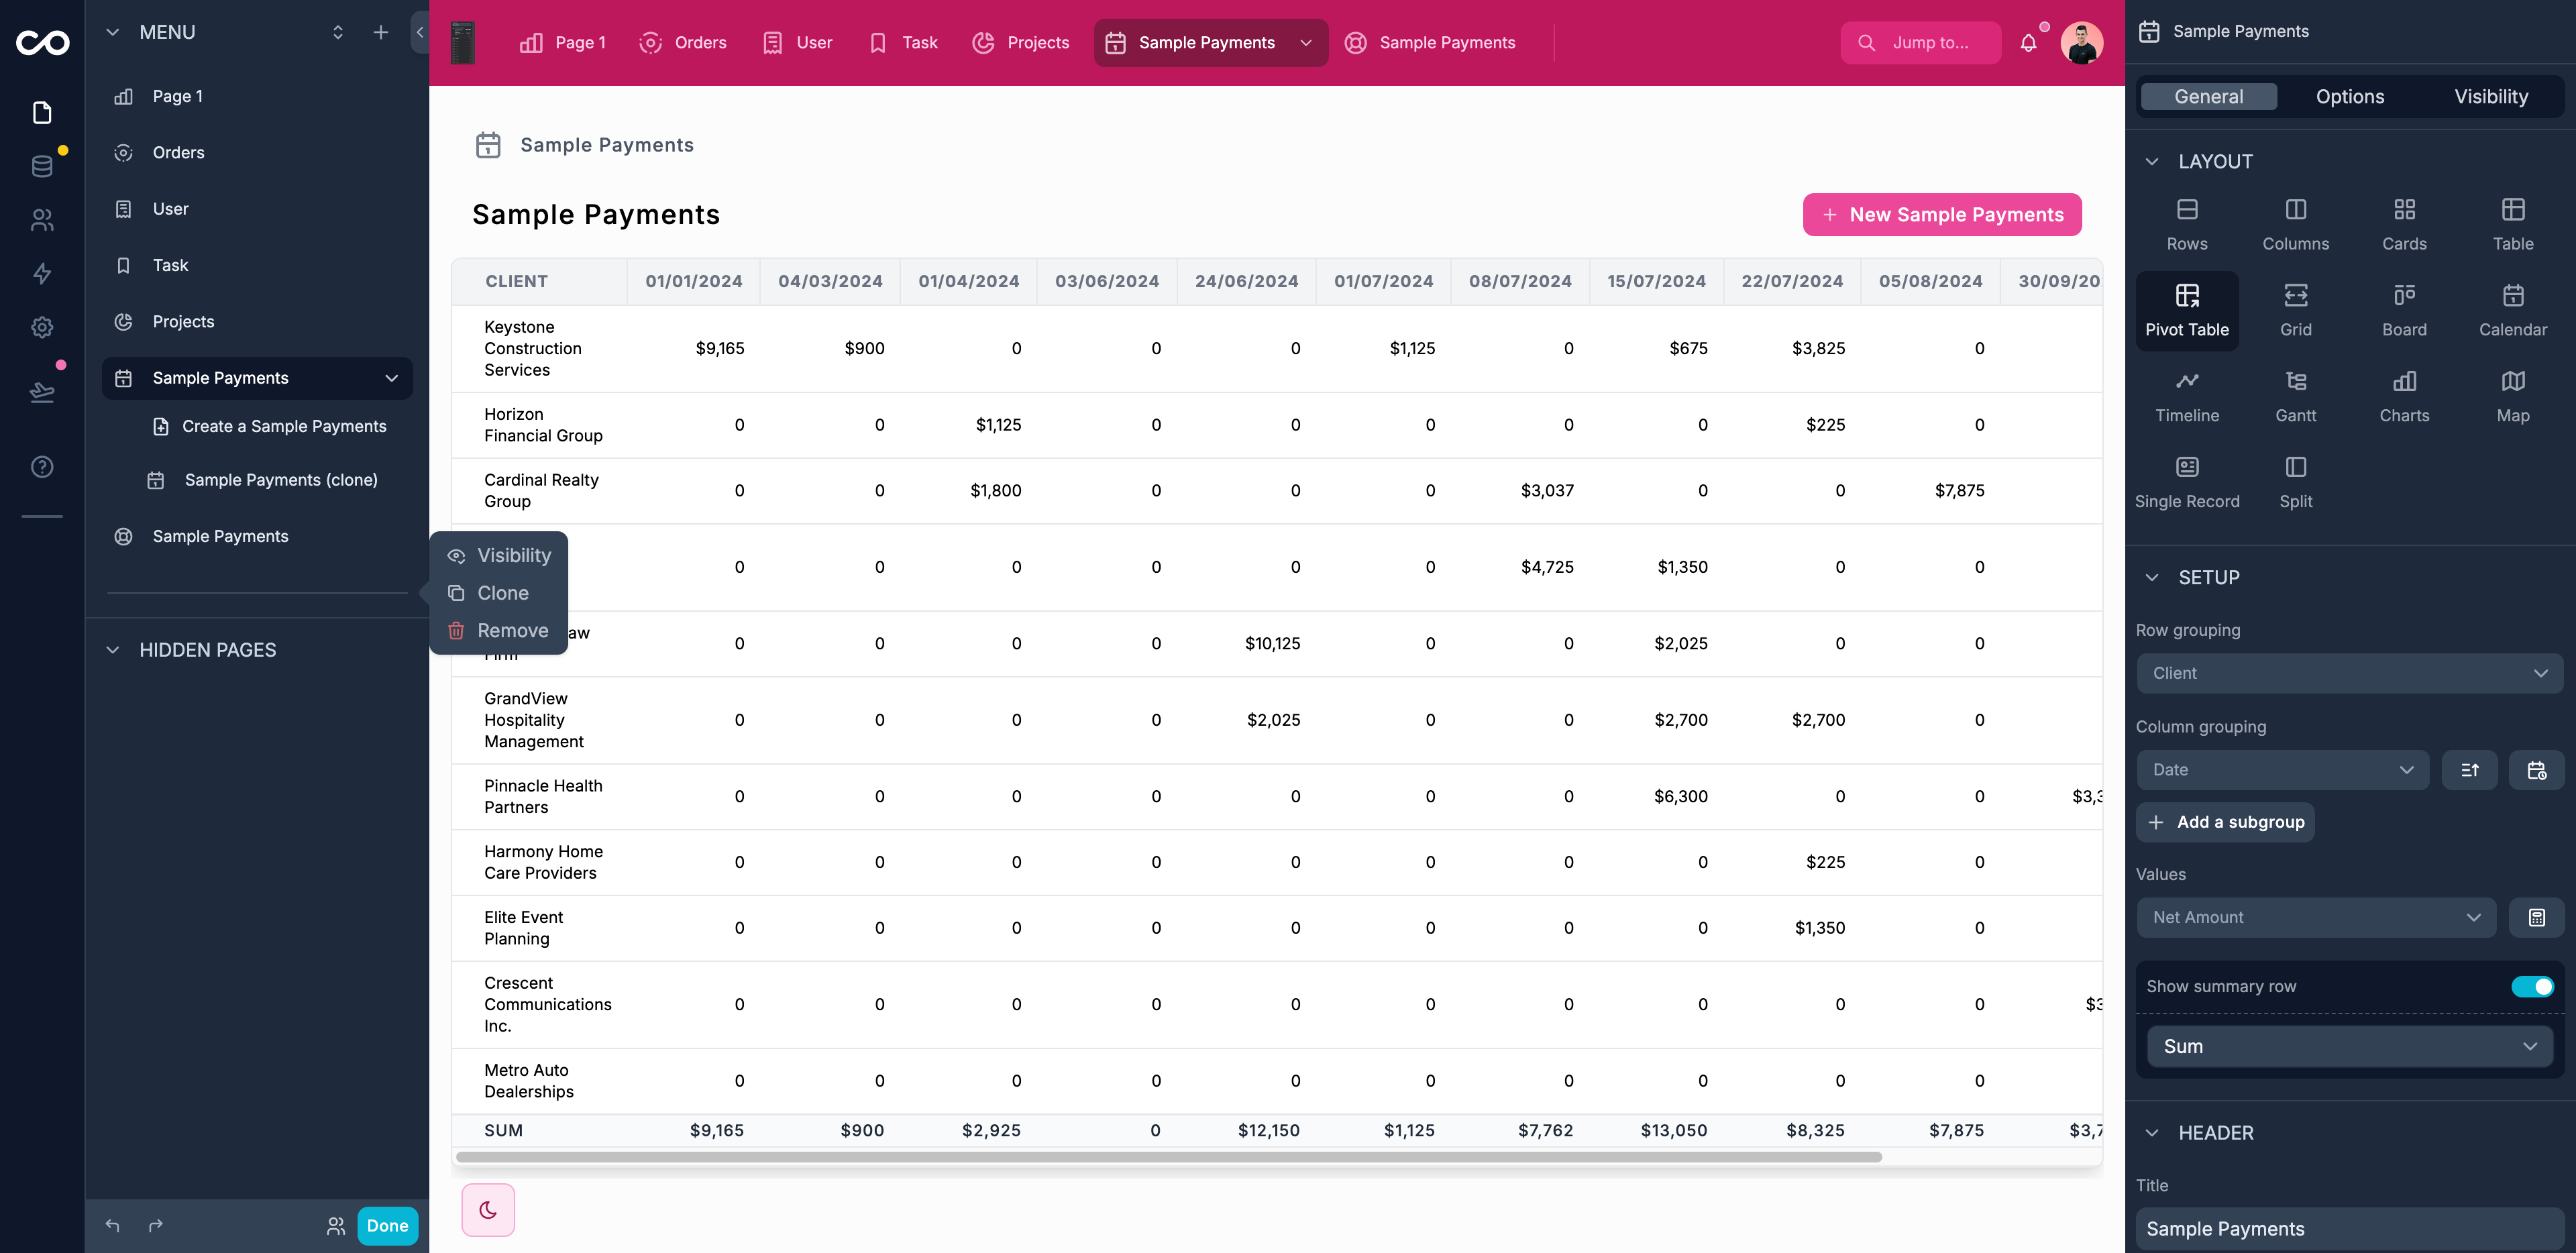Add a new menu page with plus icon
The image size is (2576, 1253).
point(380,32)
